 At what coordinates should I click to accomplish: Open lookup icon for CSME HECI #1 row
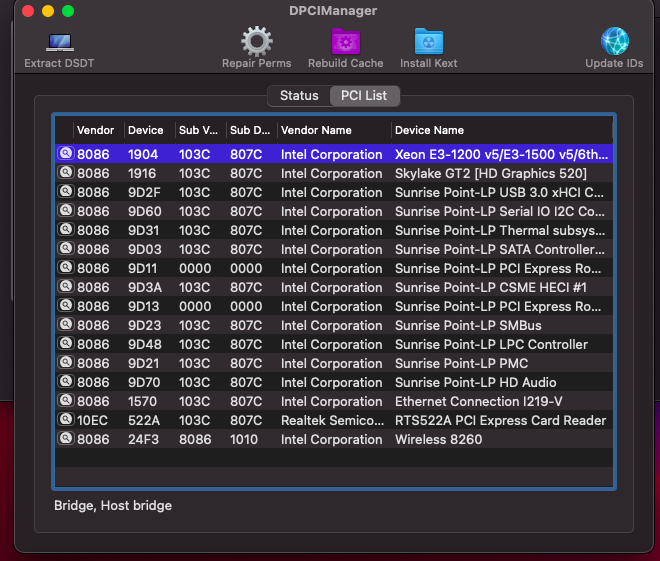click(66, 286)
